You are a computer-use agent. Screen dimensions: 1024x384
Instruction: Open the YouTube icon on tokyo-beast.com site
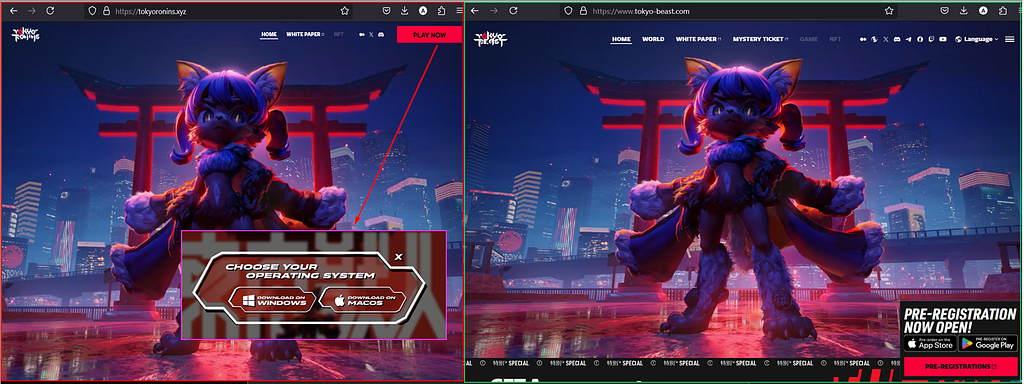coord(942,39)
